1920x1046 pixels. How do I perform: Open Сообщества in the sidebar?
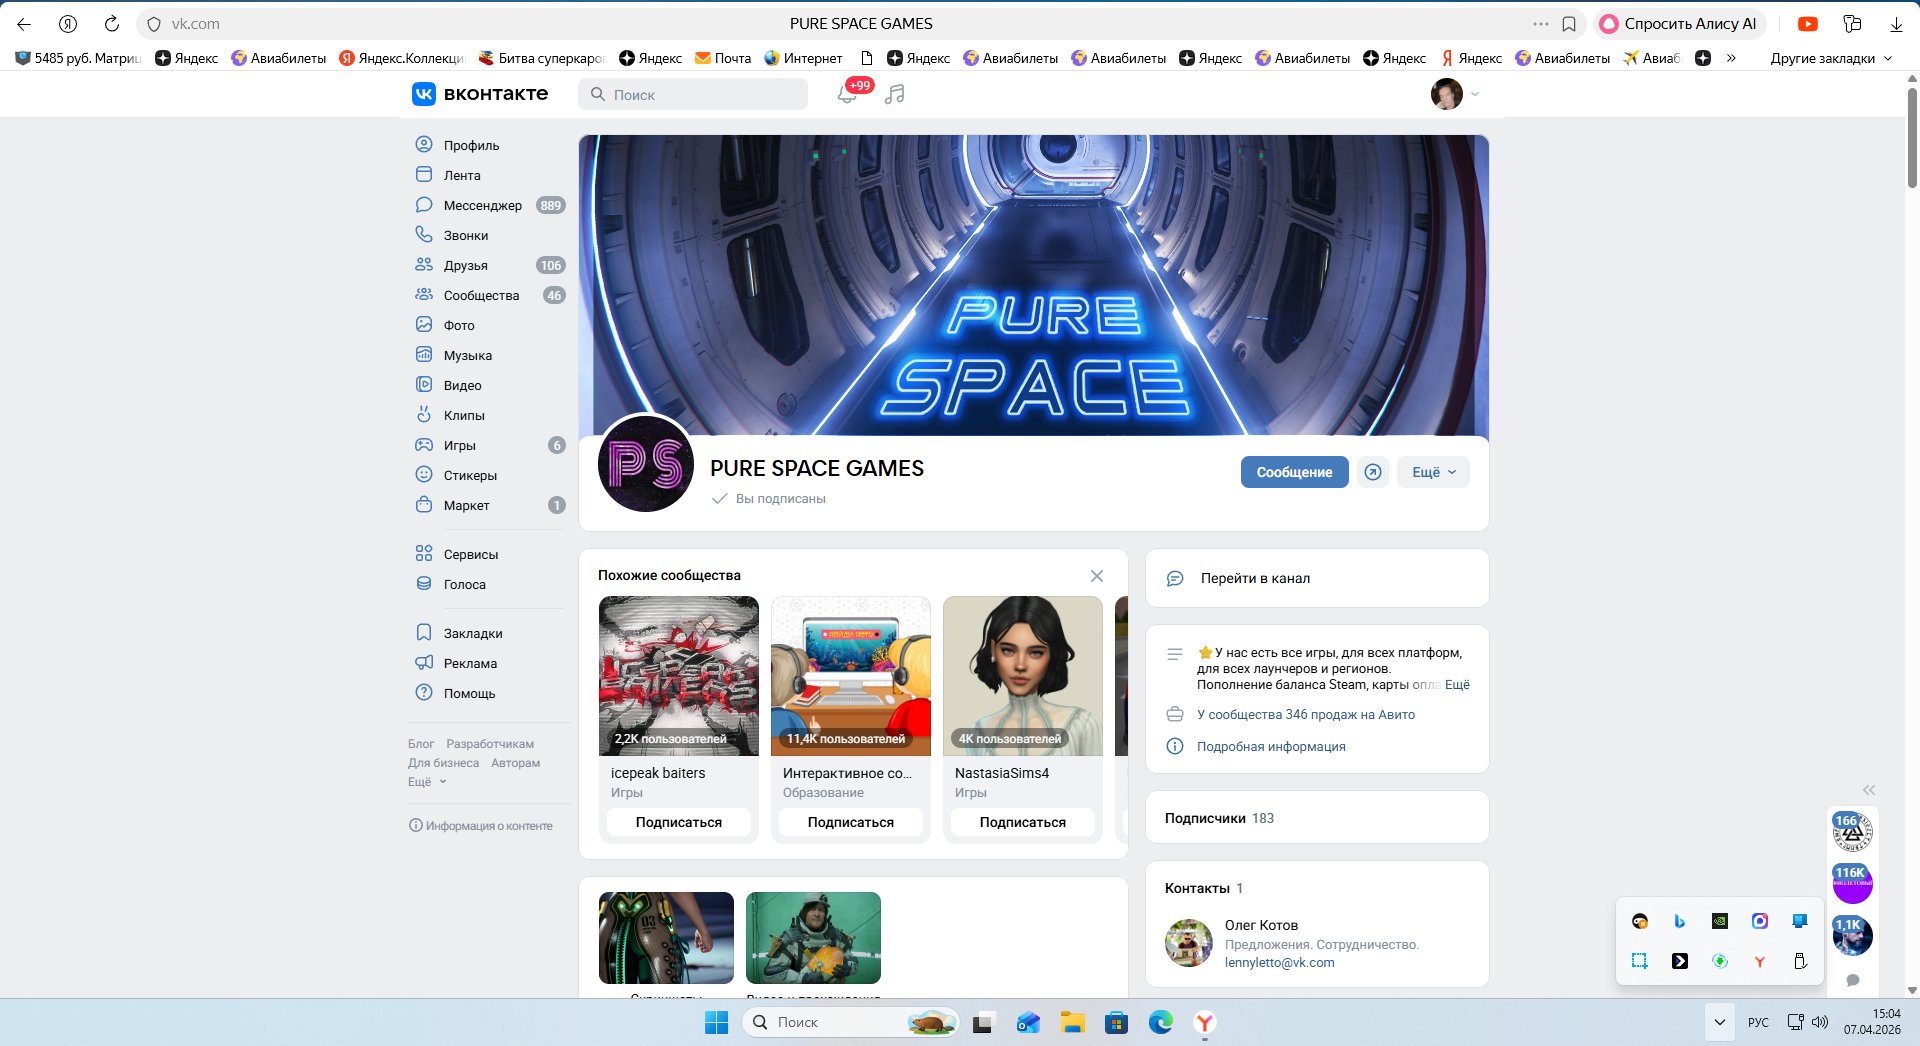pyautogui.click(x=481, y=295)
